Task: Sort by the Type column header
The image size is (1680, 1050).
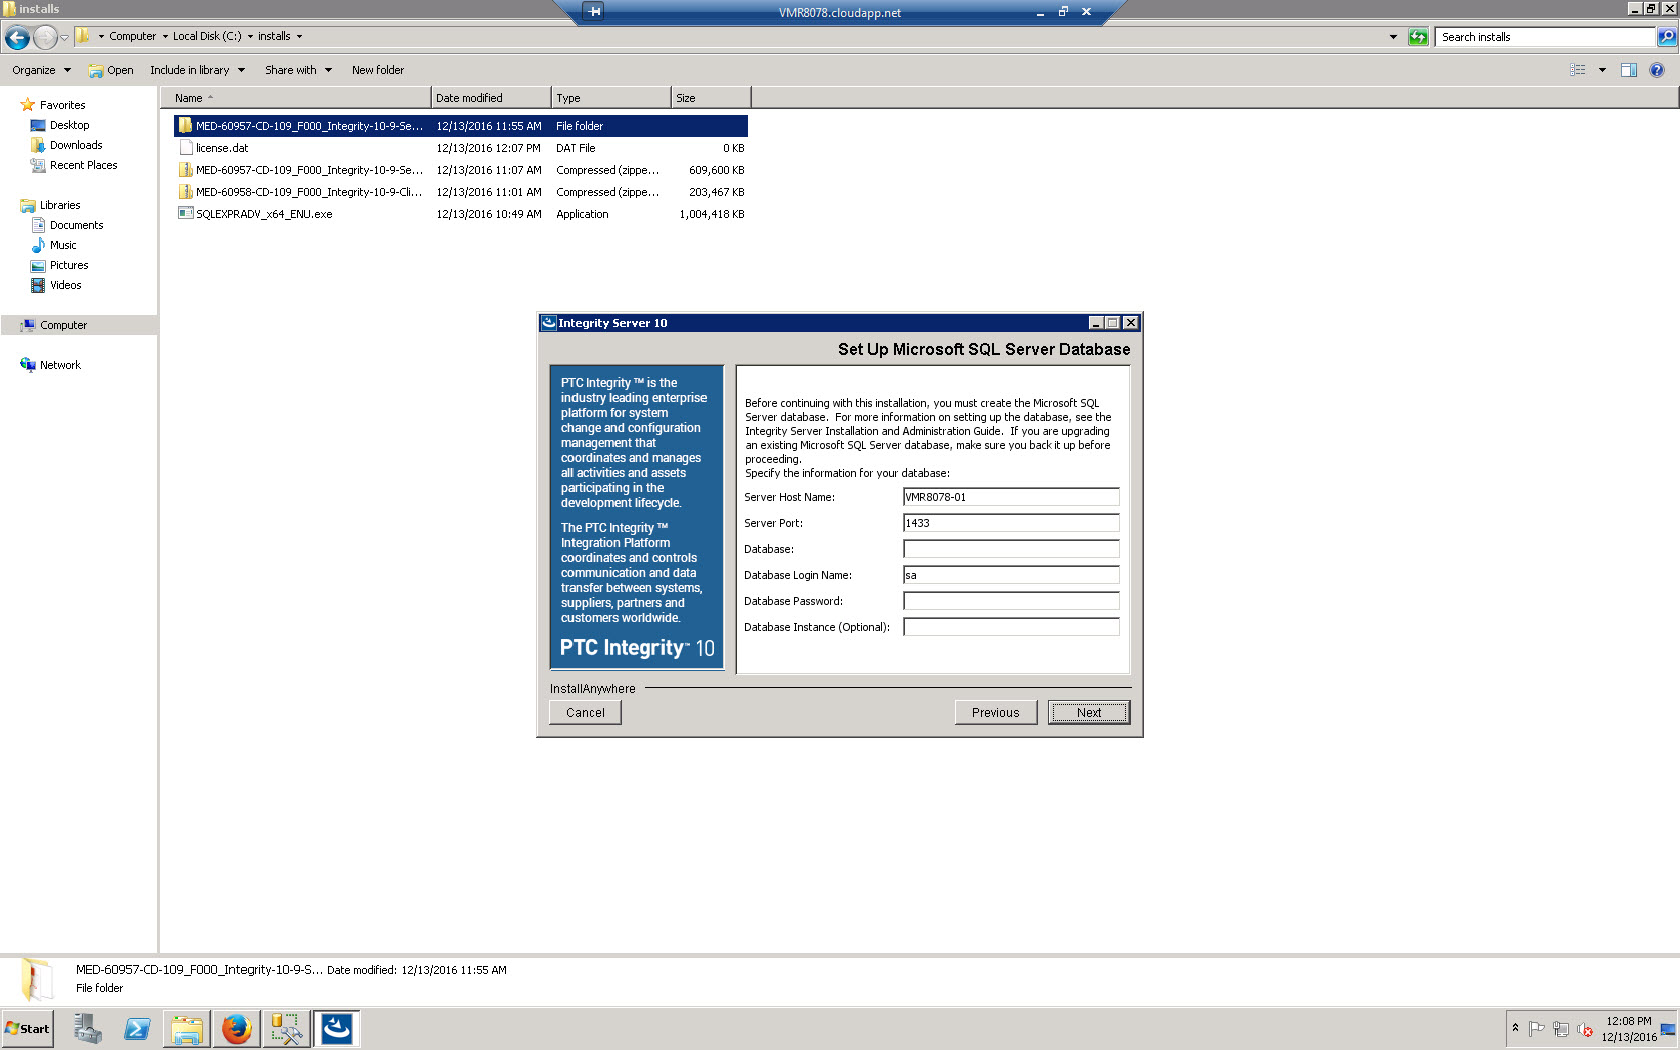Action: tap(610, 98)
